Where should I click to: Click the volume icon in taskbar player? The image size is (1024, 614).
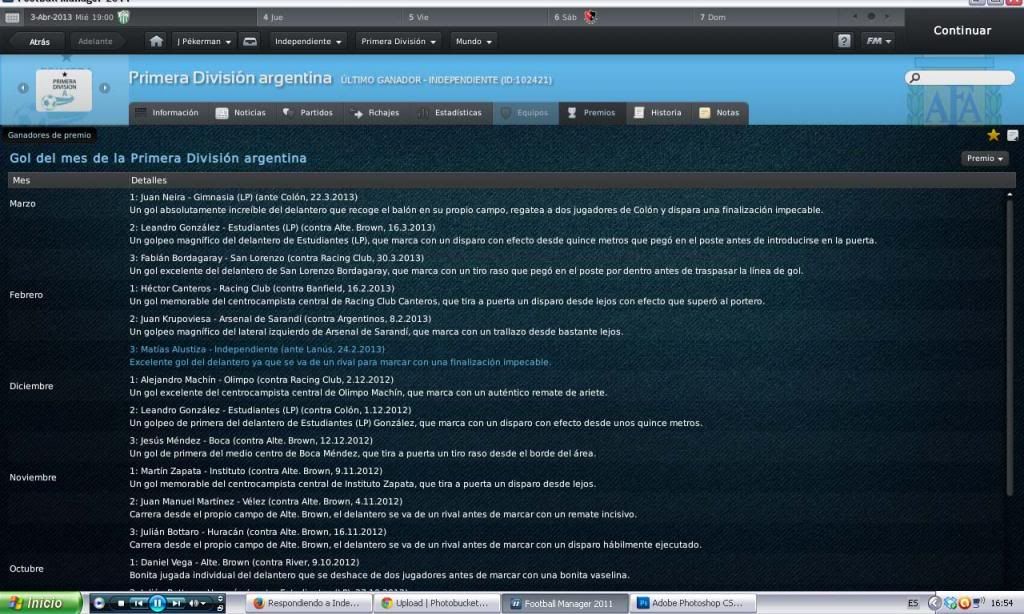pos(194,604)
